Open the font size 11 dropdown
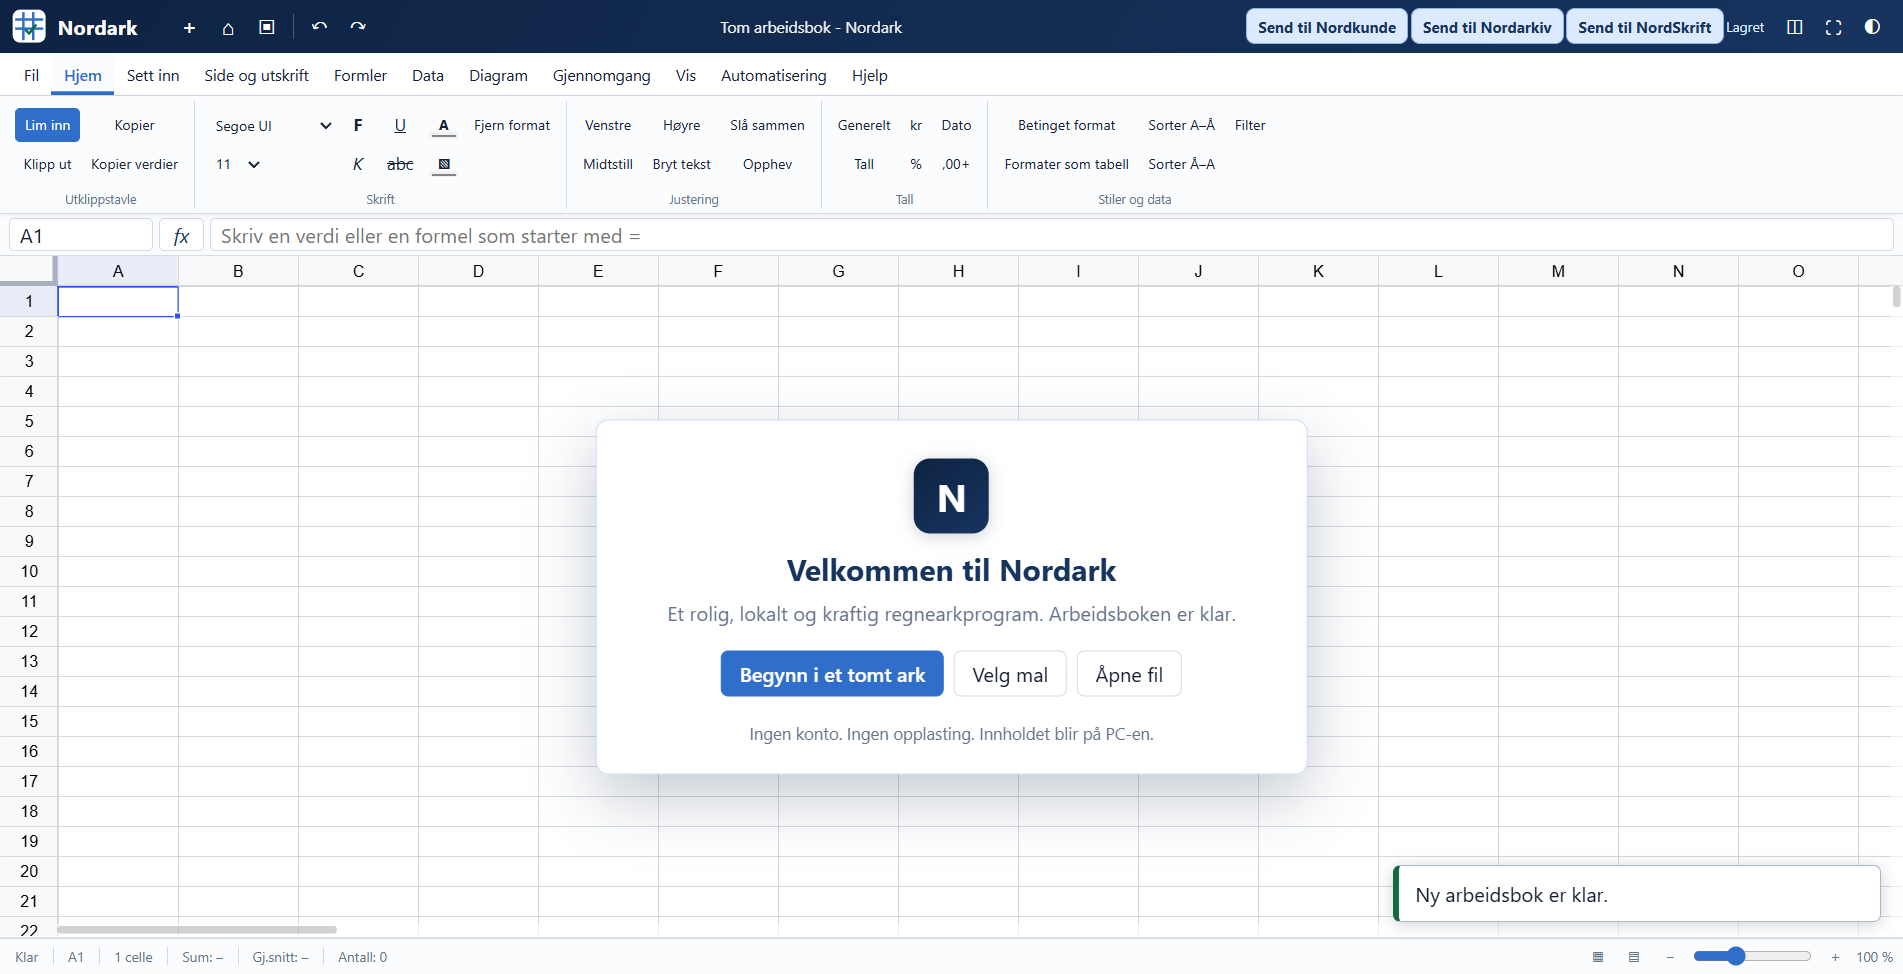Viewport: 1903px width, 974px height. 238,164
